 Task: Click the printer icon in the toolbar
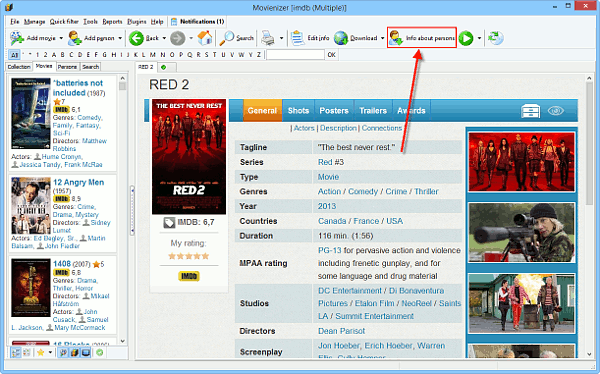[267, 38]
